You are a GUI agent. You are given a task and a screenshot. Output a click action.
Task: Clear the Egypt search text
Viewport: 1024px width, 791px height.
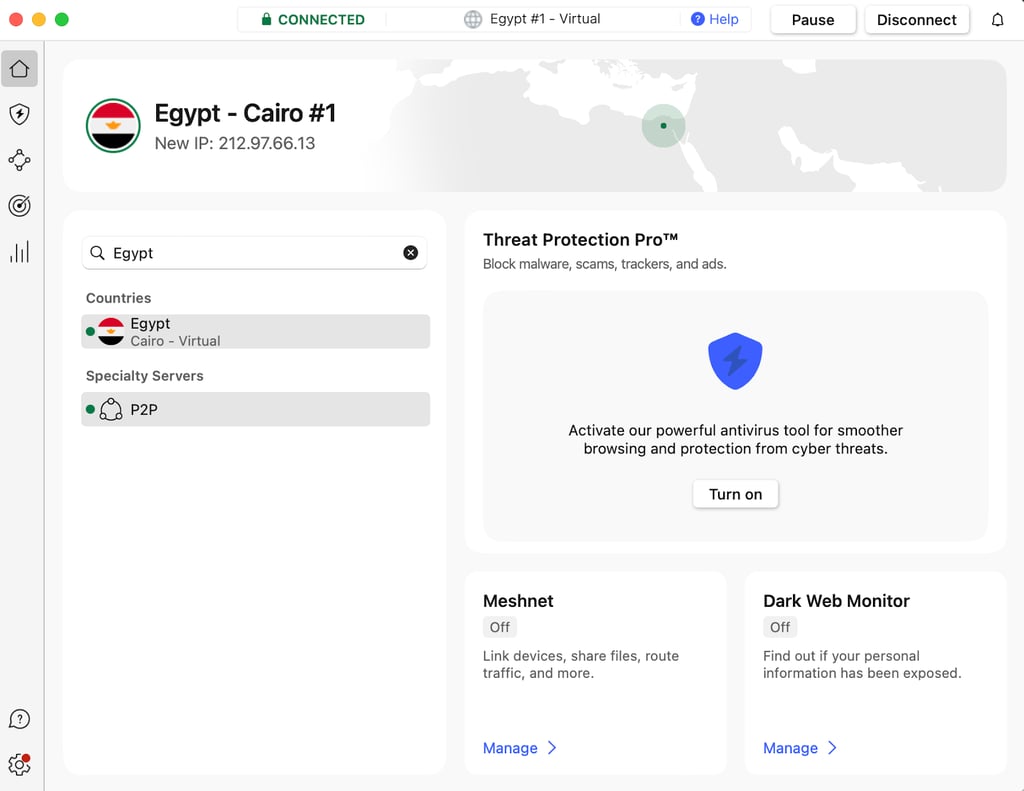pyautogui.click(x=411, y=253)
